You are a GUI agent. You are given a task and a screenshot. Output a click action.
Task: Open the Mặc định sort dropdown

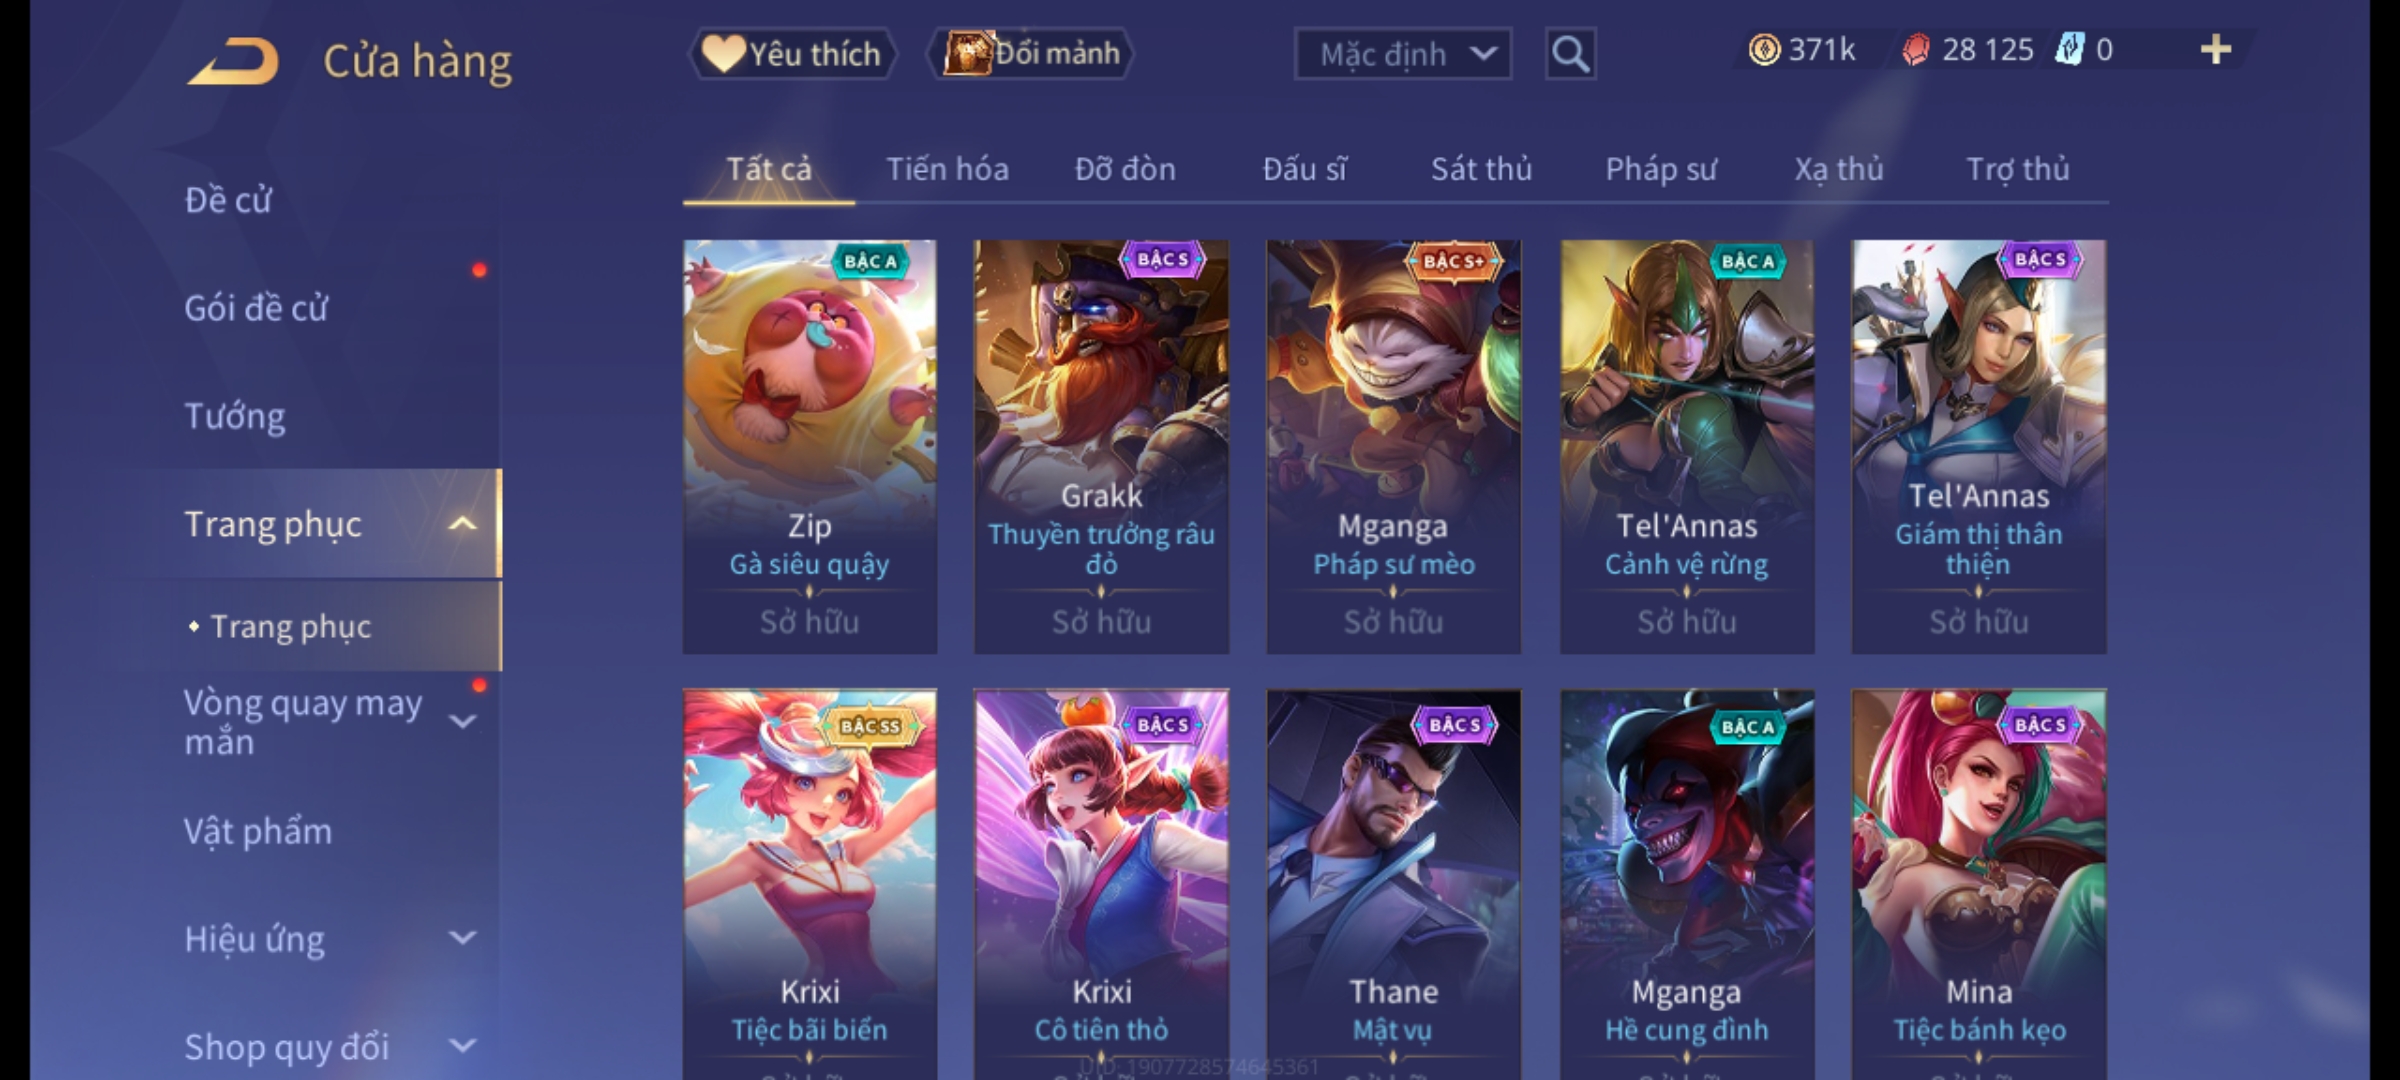1403,54
